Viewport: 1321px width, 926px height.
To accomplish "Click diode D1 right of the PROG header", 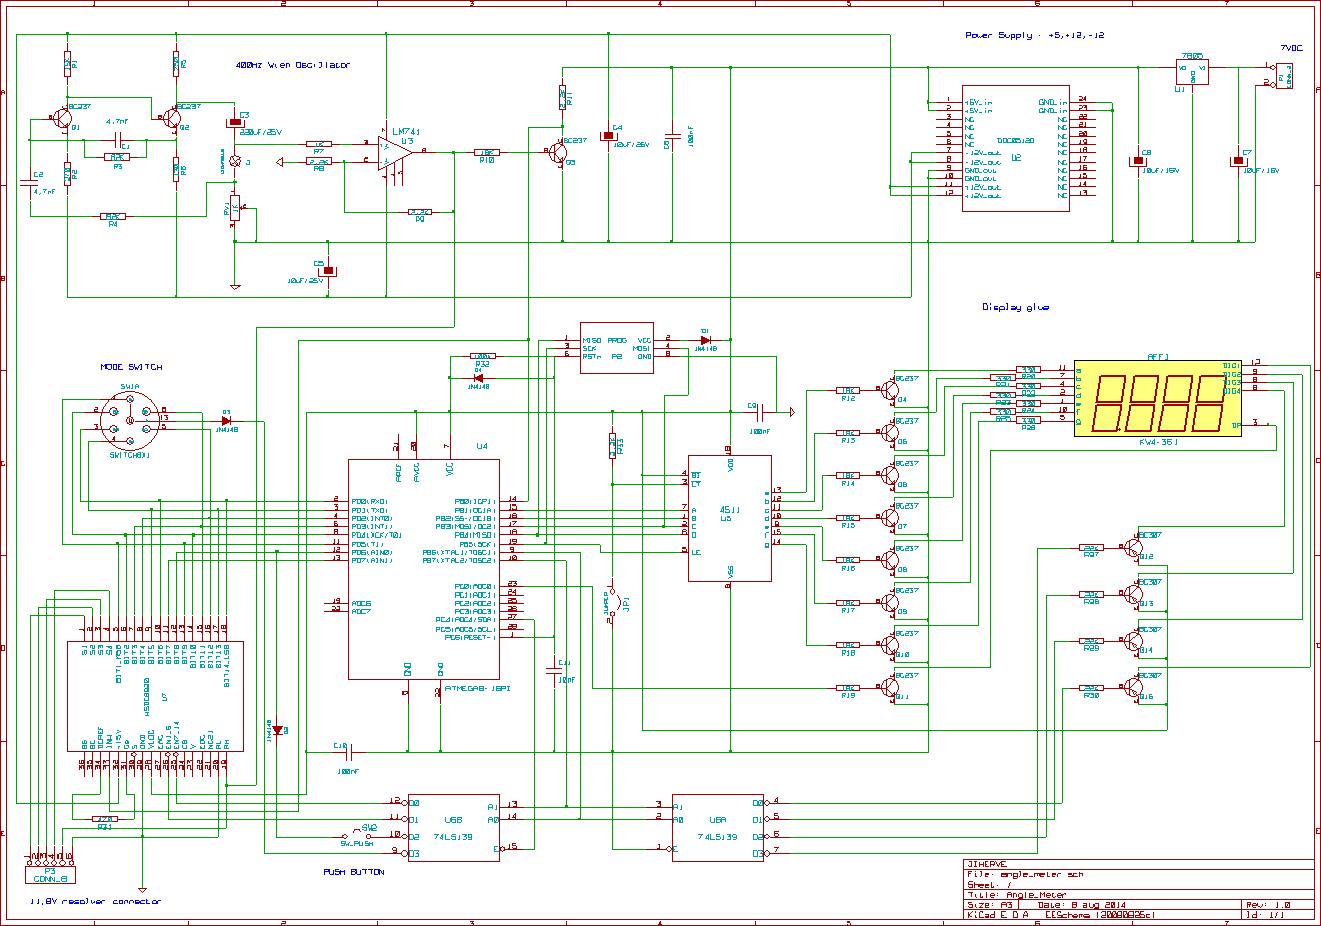I will (704, 339).
